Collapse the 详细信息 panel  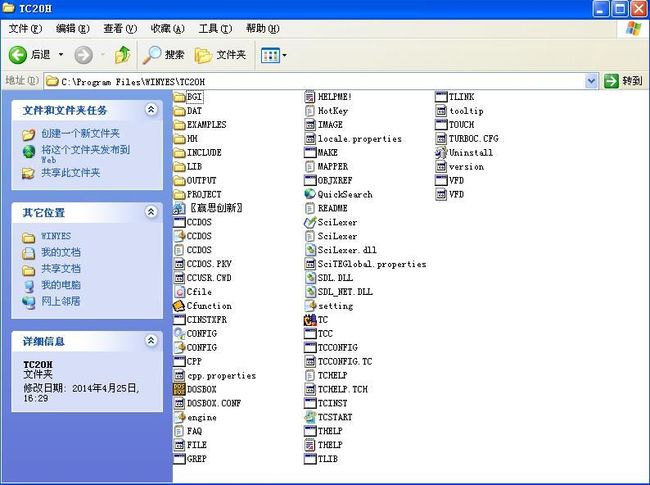[x=151, y=340]
